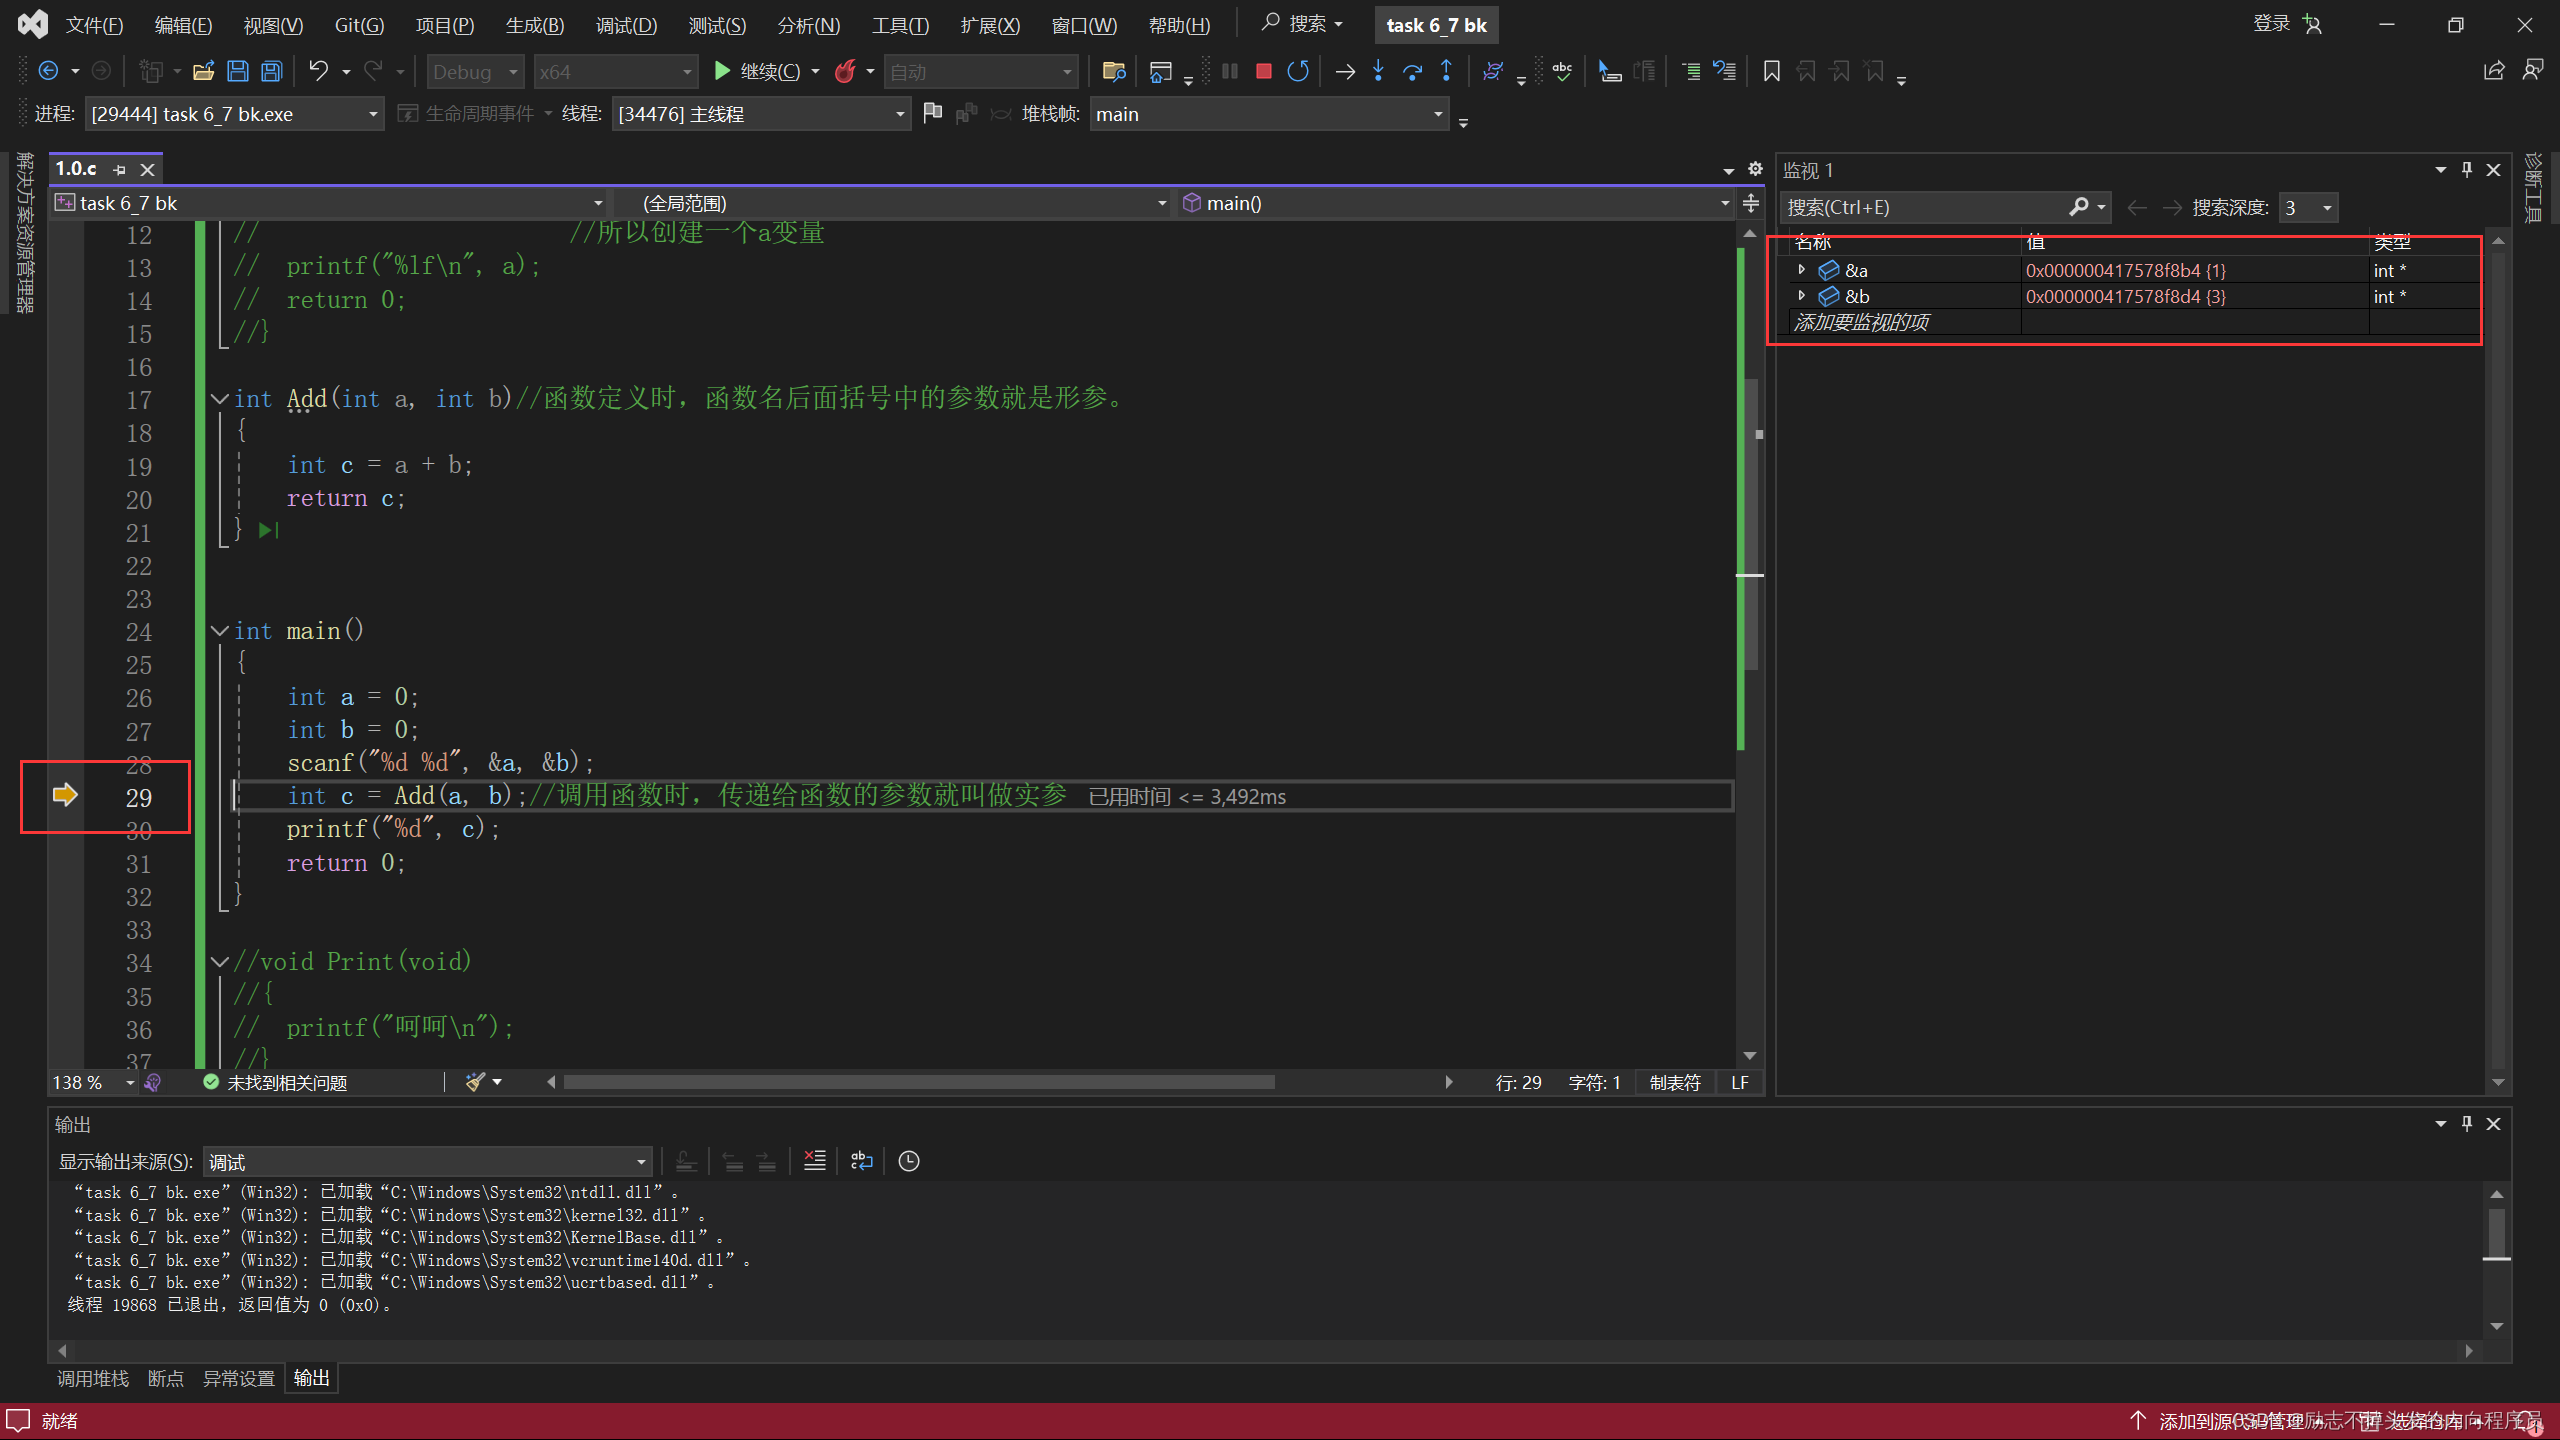Click the Step Into icon
Viewport: 2560px width, 1440px height.
click(1378, 71)
